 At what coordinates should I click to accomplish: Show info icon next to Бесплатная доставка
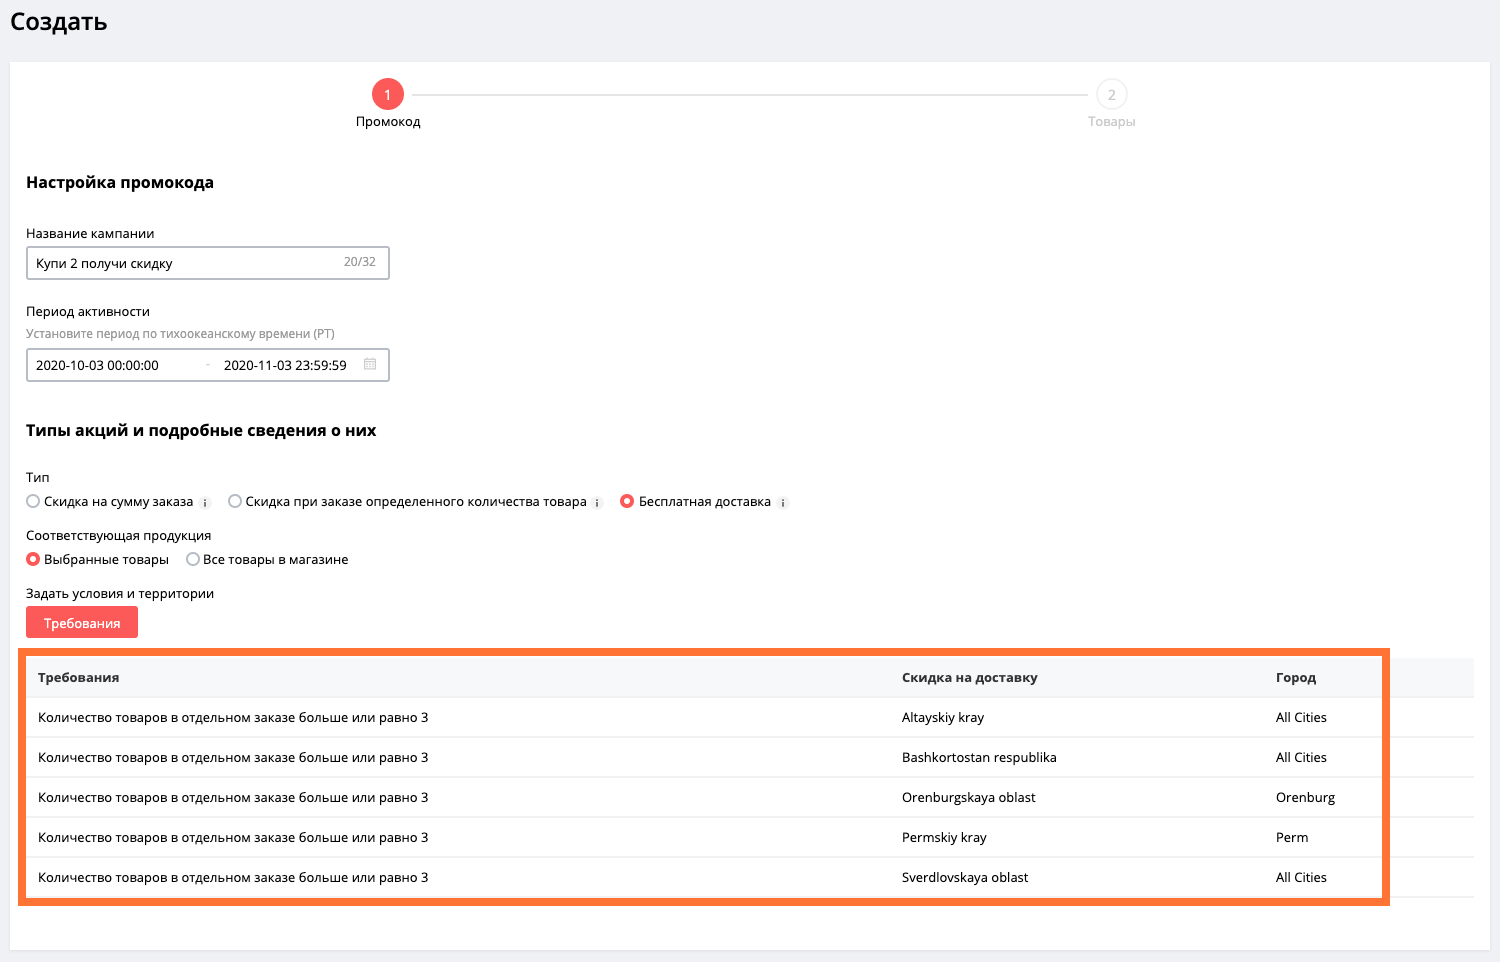[x=783, y=503]
